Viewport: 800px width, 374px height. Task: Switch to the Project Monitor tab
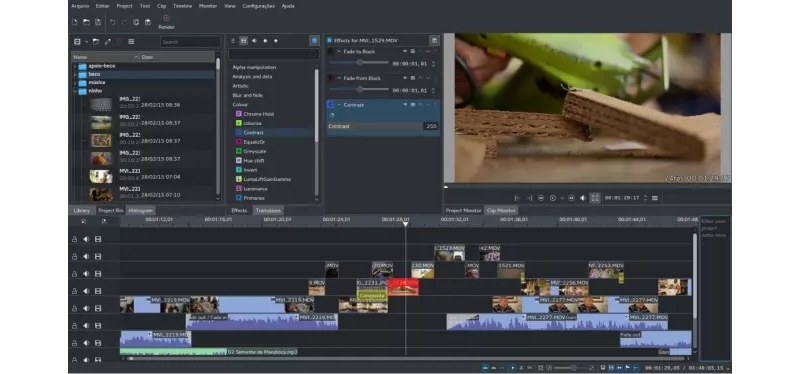point(464,210)
